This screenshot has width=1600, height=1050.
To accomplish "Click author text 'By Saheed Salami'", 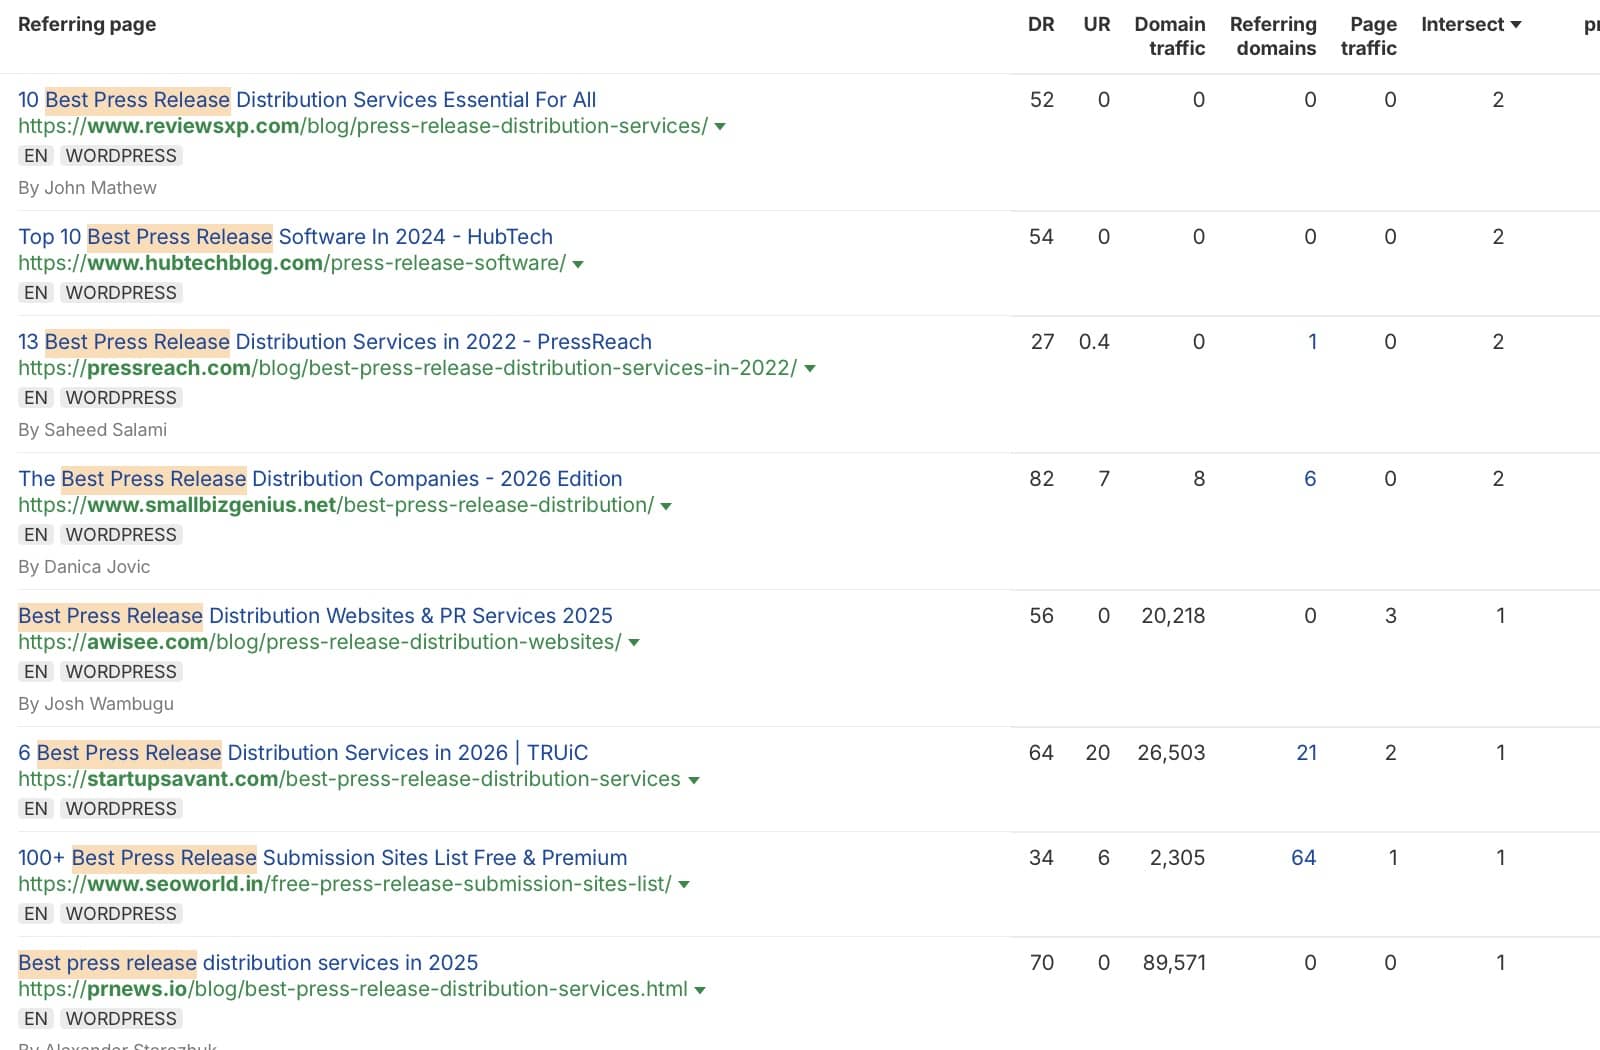I will pyautogui.click(x=92, y=430).
